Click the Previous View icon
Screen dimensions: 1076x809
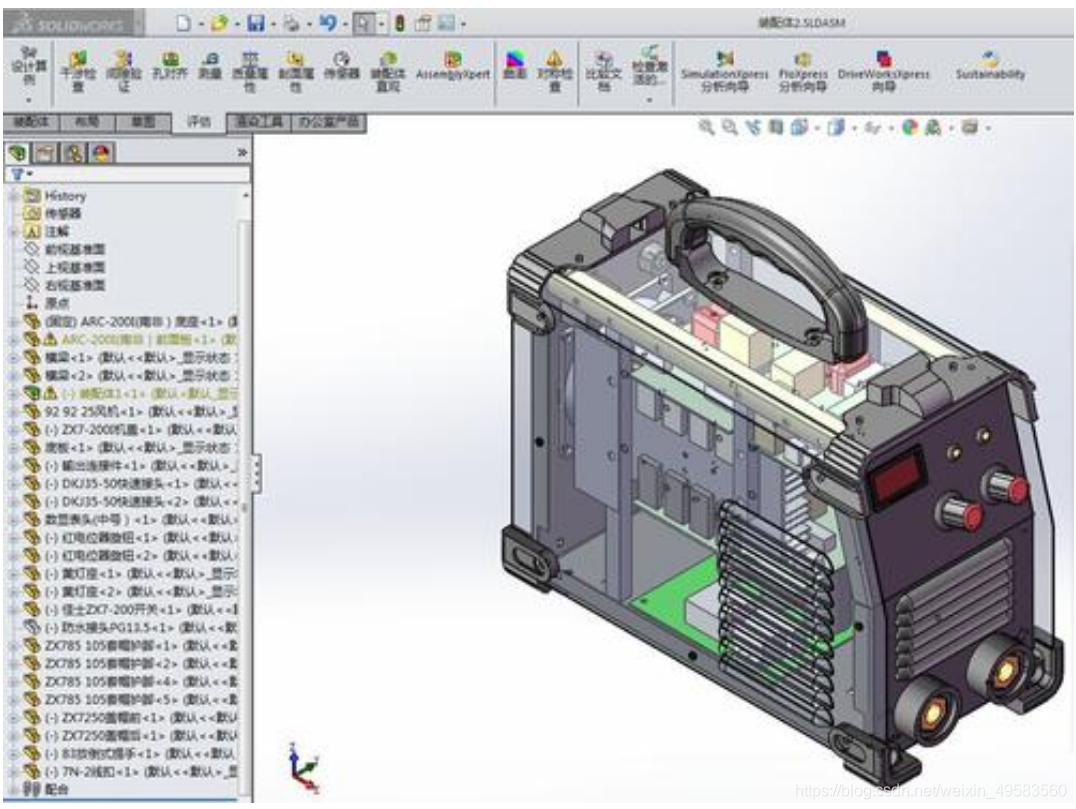(x=753, y=127)
